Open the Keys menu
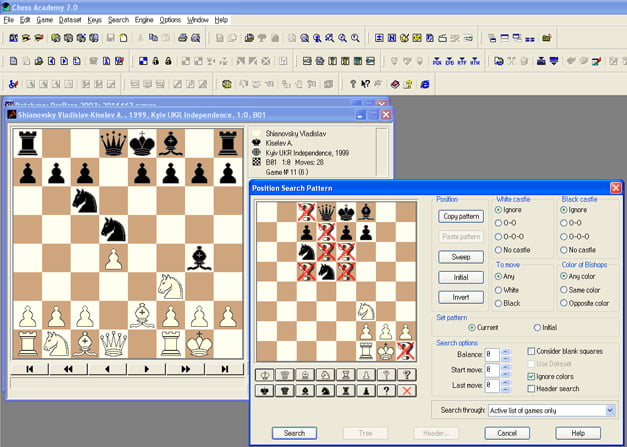Viewport: 627px width, 447px height. (94, 20)
